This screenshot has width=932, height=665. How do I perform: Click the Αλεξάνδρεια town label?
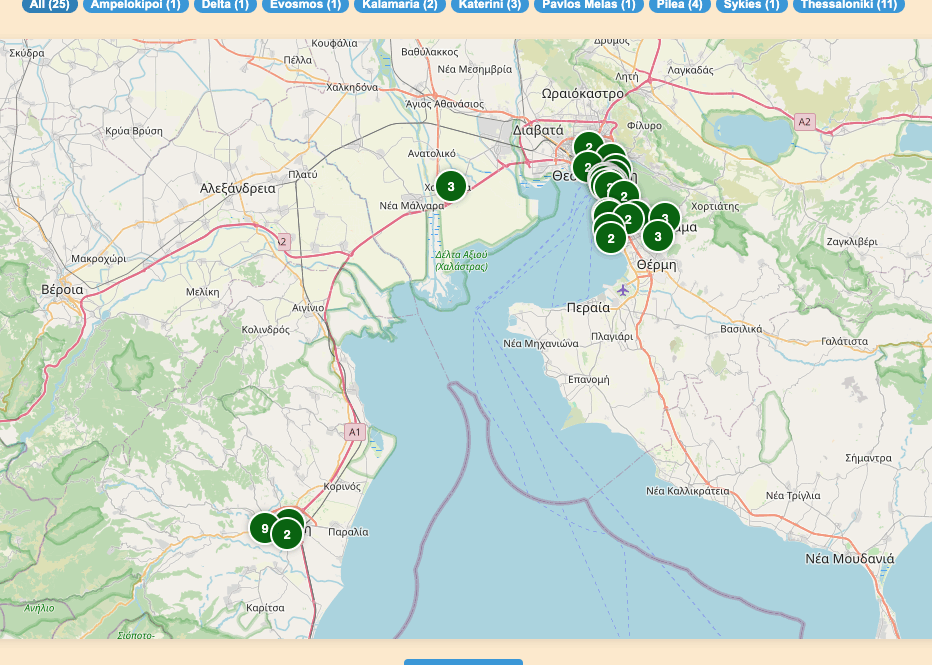pos(238,188)
